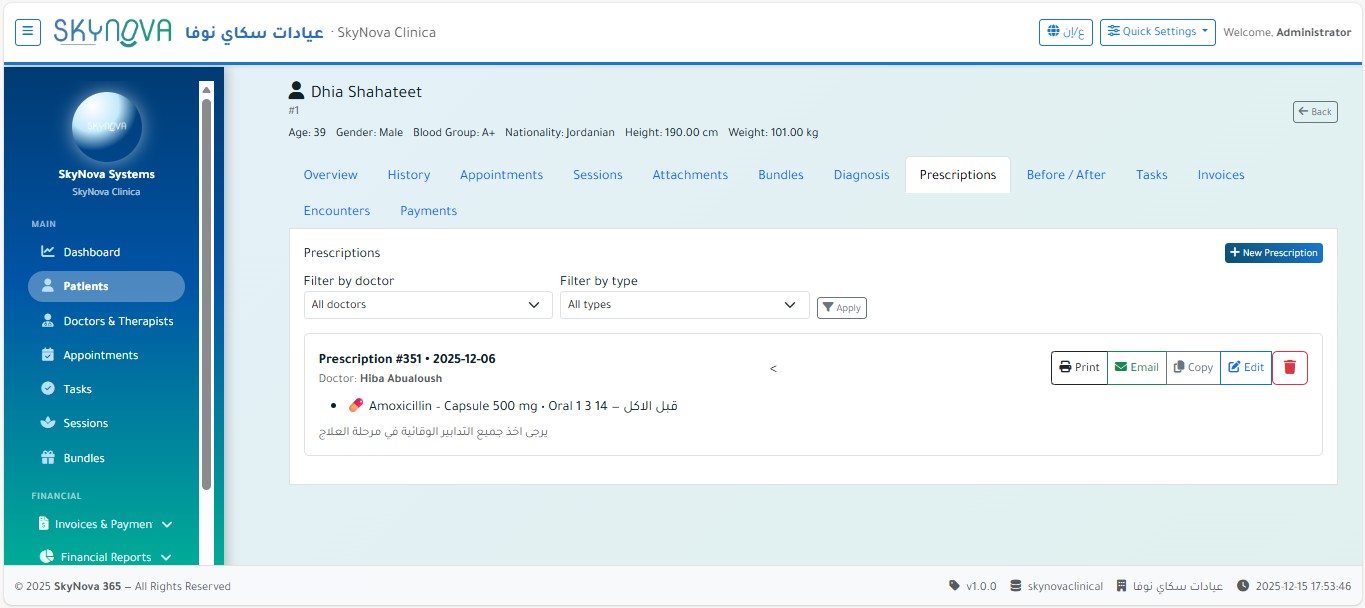Open Tasks in the sidebar
Viewport: 1365px width, 608px height.
tap(77, 389)
